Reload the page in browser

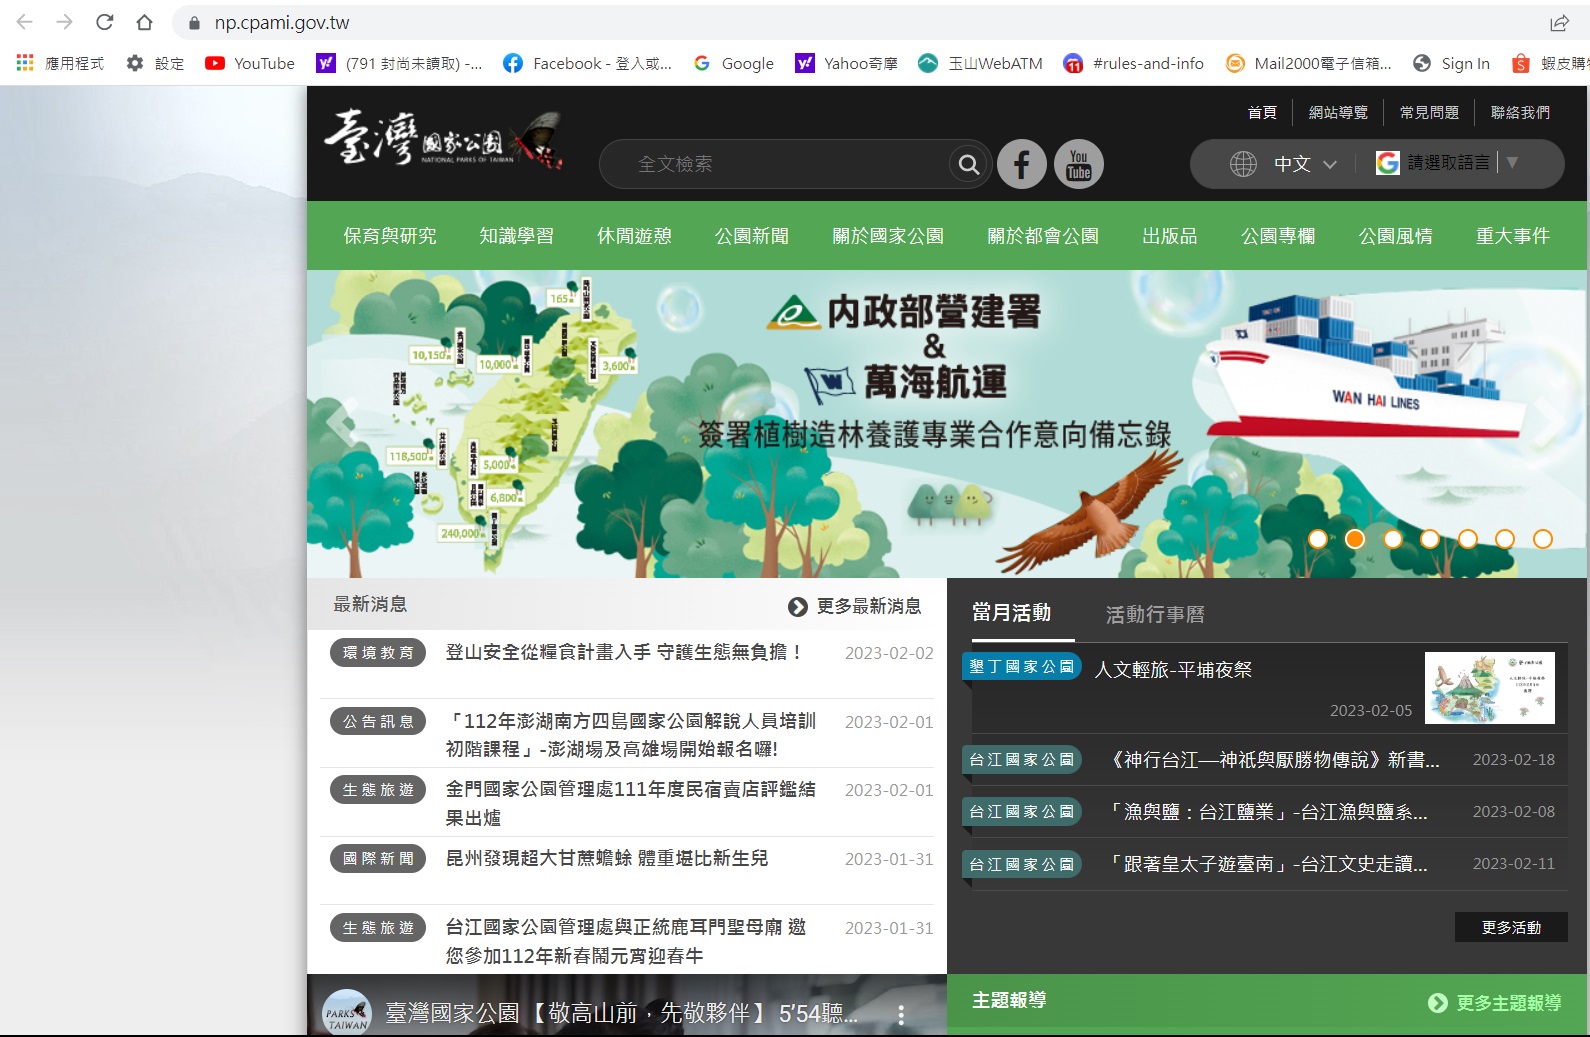[x=104, y=22]
